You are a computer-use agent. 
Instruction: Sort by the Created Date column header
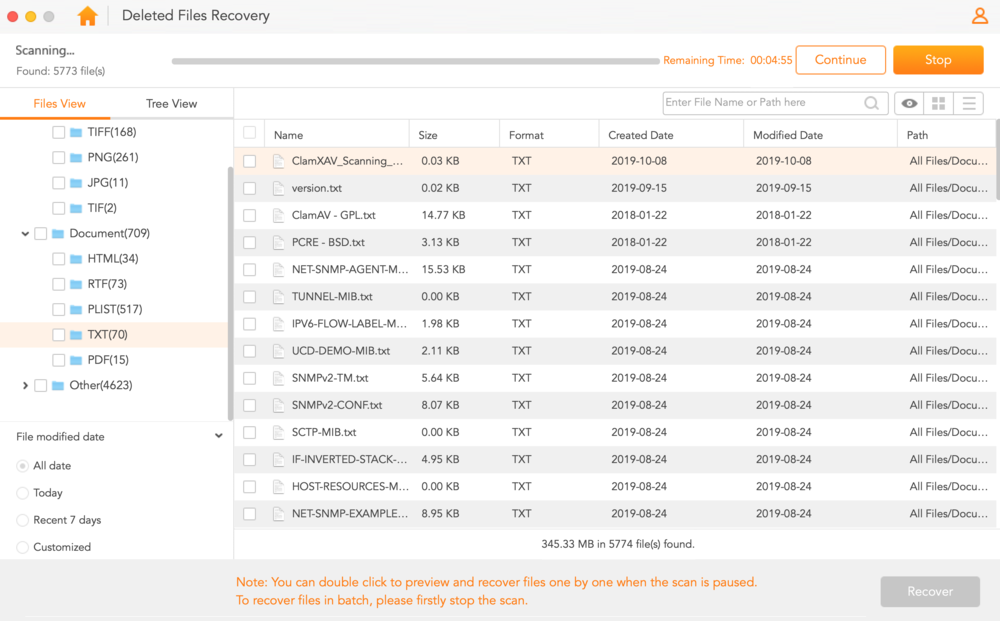point(640,135)
